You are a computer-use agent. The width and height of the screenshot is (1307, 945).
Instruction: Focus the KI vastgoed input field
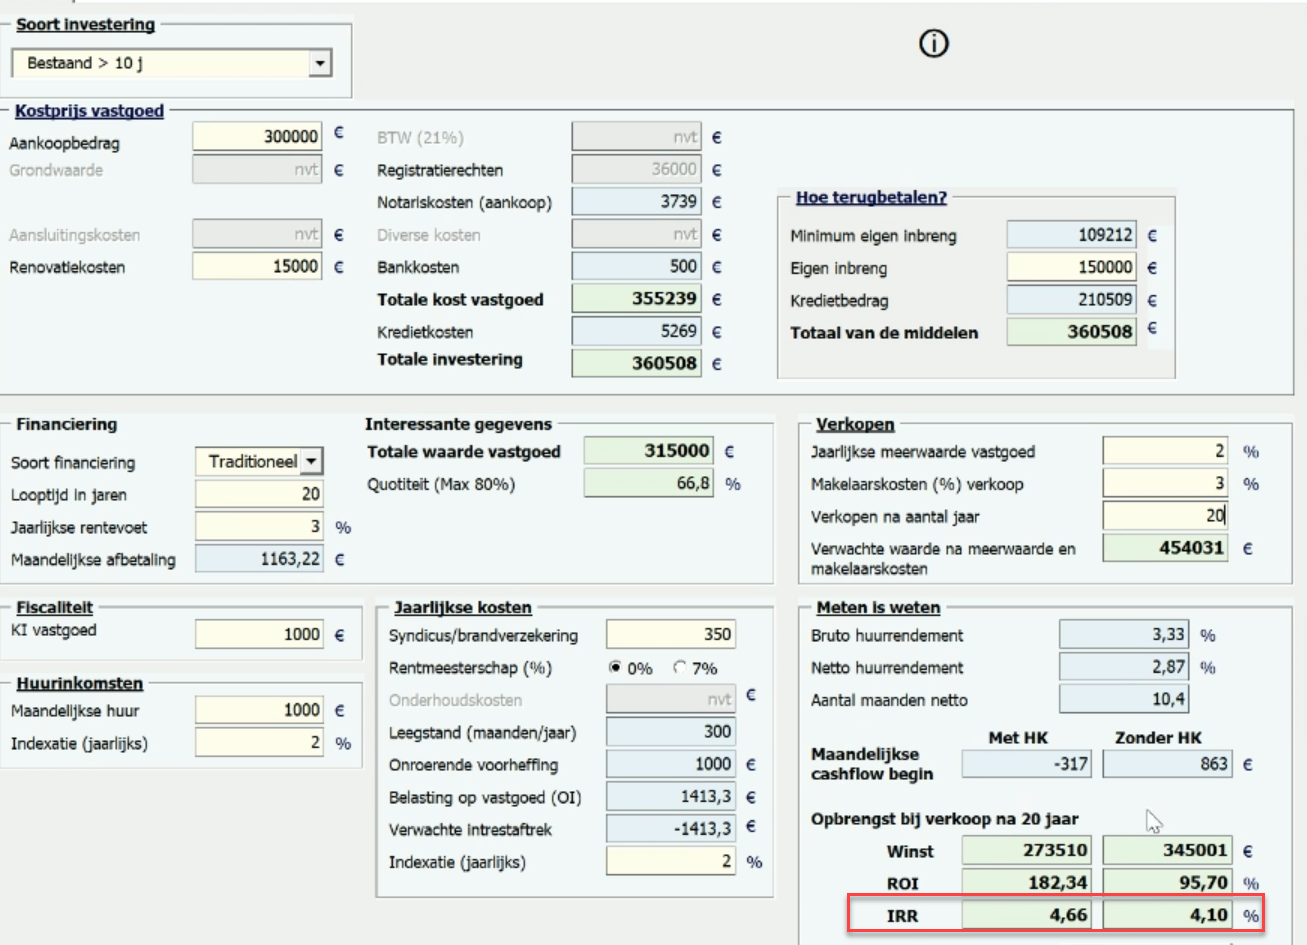tap(259, 634)
